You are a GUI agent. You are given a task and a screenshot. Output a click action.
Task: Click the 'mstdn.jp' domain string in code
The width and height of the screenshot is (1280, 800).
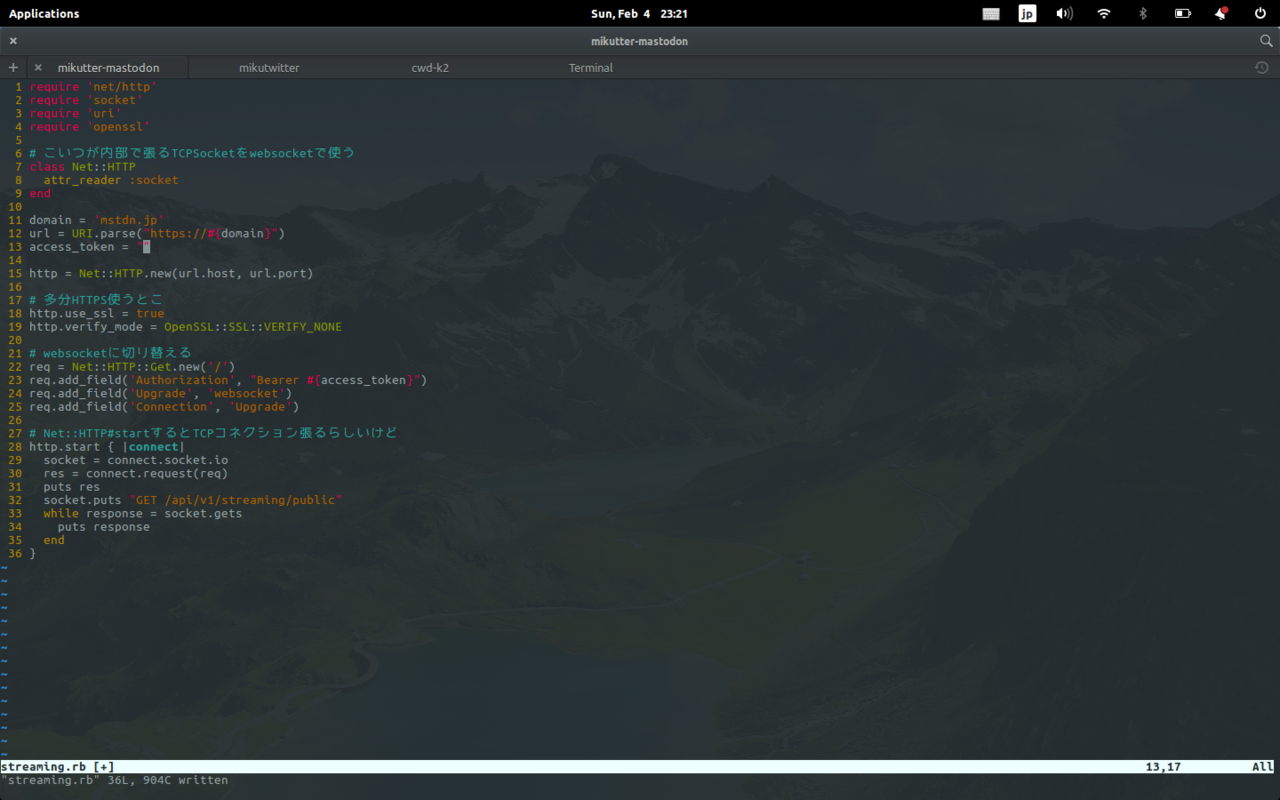[x=129, y=220]
